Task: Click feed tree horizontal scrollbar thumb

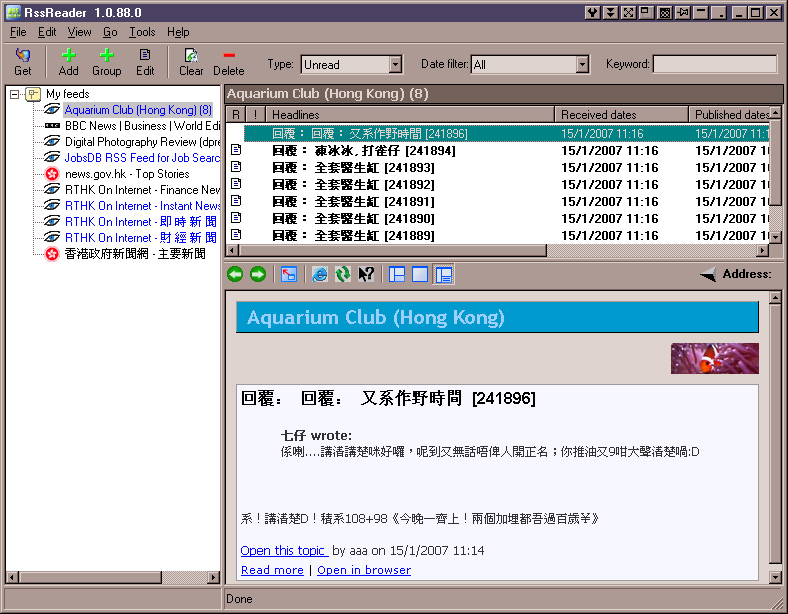Action: 90,577
